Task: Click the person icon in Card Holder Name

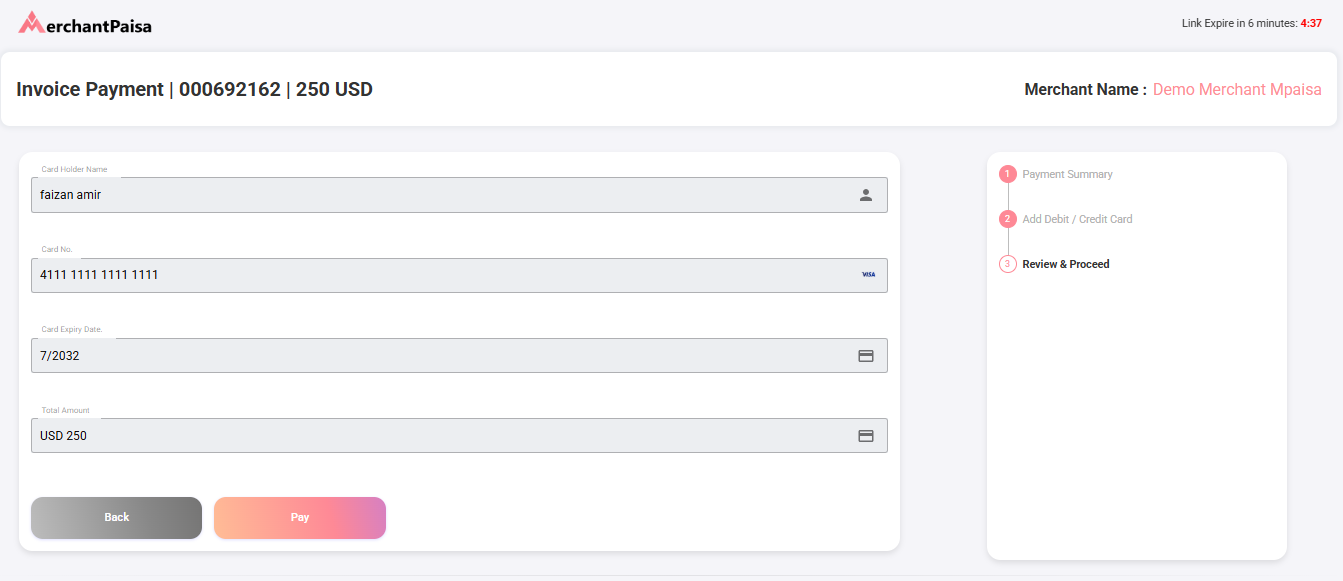Action: pyautogui.click(x=866, y=195)
